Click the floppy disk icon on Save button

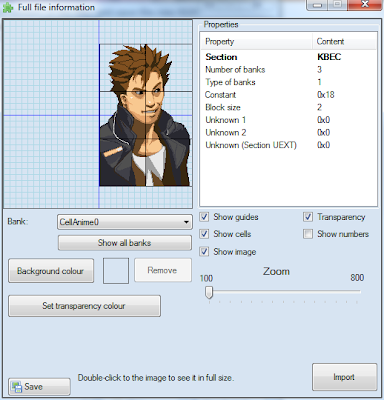[17, 387]
